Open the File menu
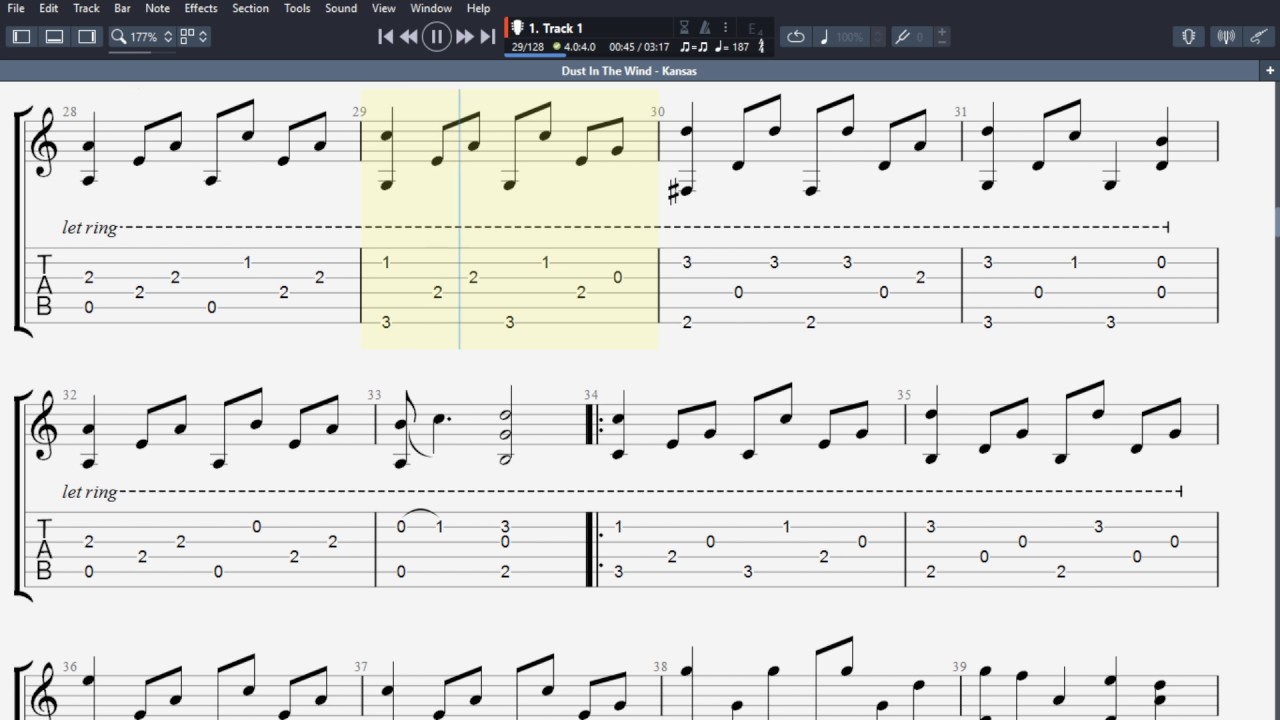The height and width of the screenshot is (720, 1280). tap(16, 8)
